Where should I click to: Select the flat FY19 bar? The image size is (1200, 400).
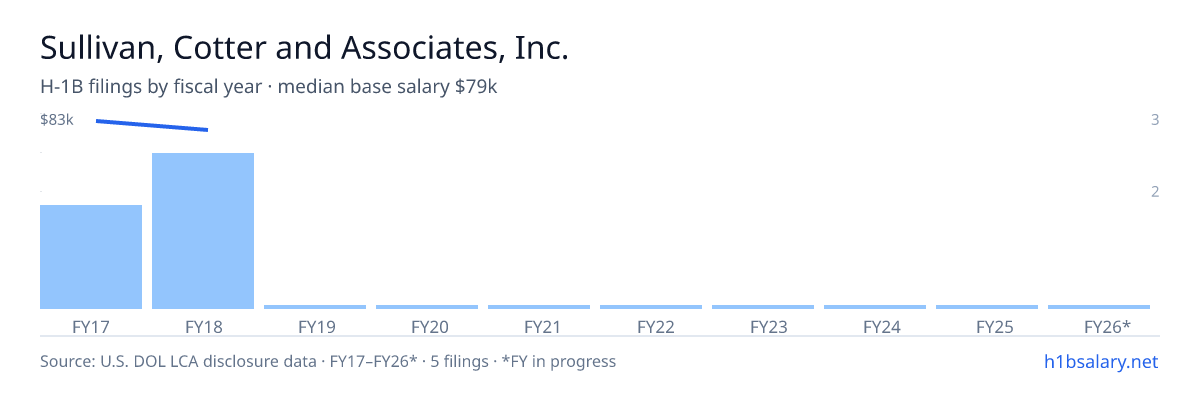click(x=315, y=307)
